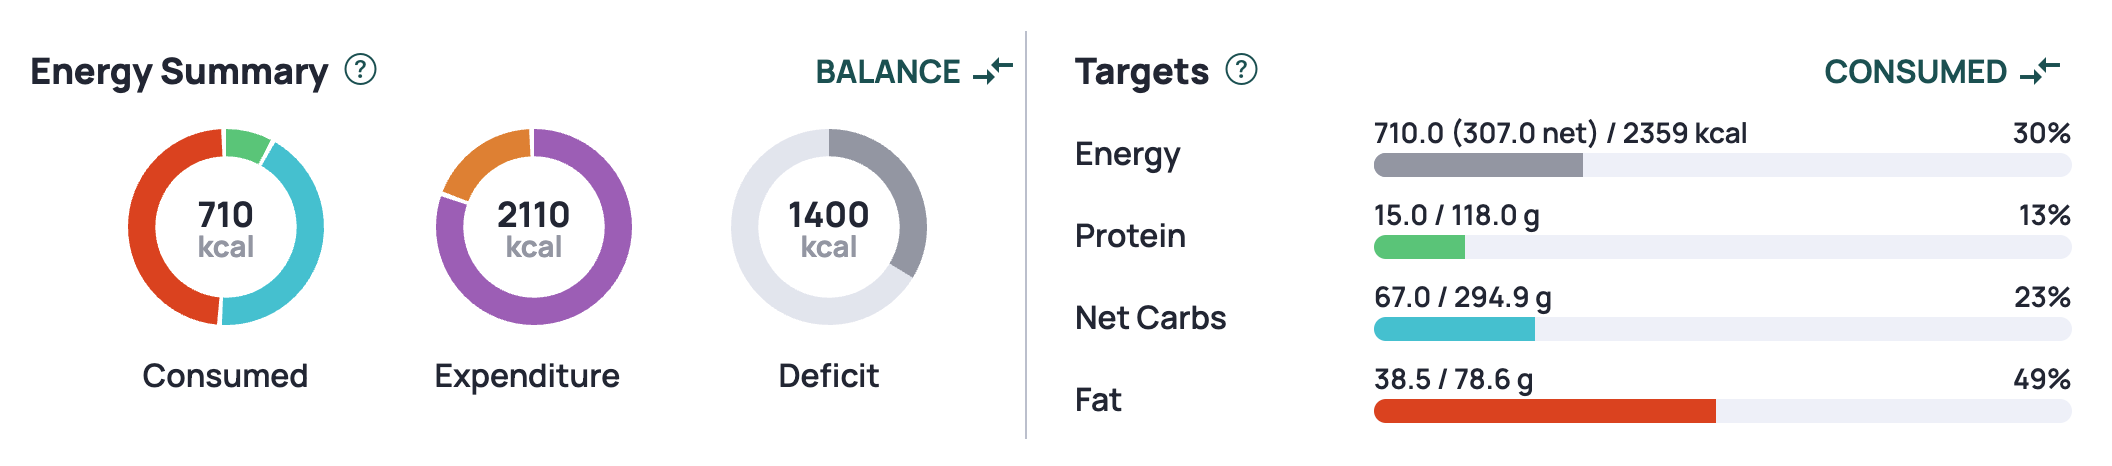This screenshot has height=466, width=2112.
Task: Select the 2110 kcal Expenditure donut chart
Action: pyautogui.click(x=534, y=227)
